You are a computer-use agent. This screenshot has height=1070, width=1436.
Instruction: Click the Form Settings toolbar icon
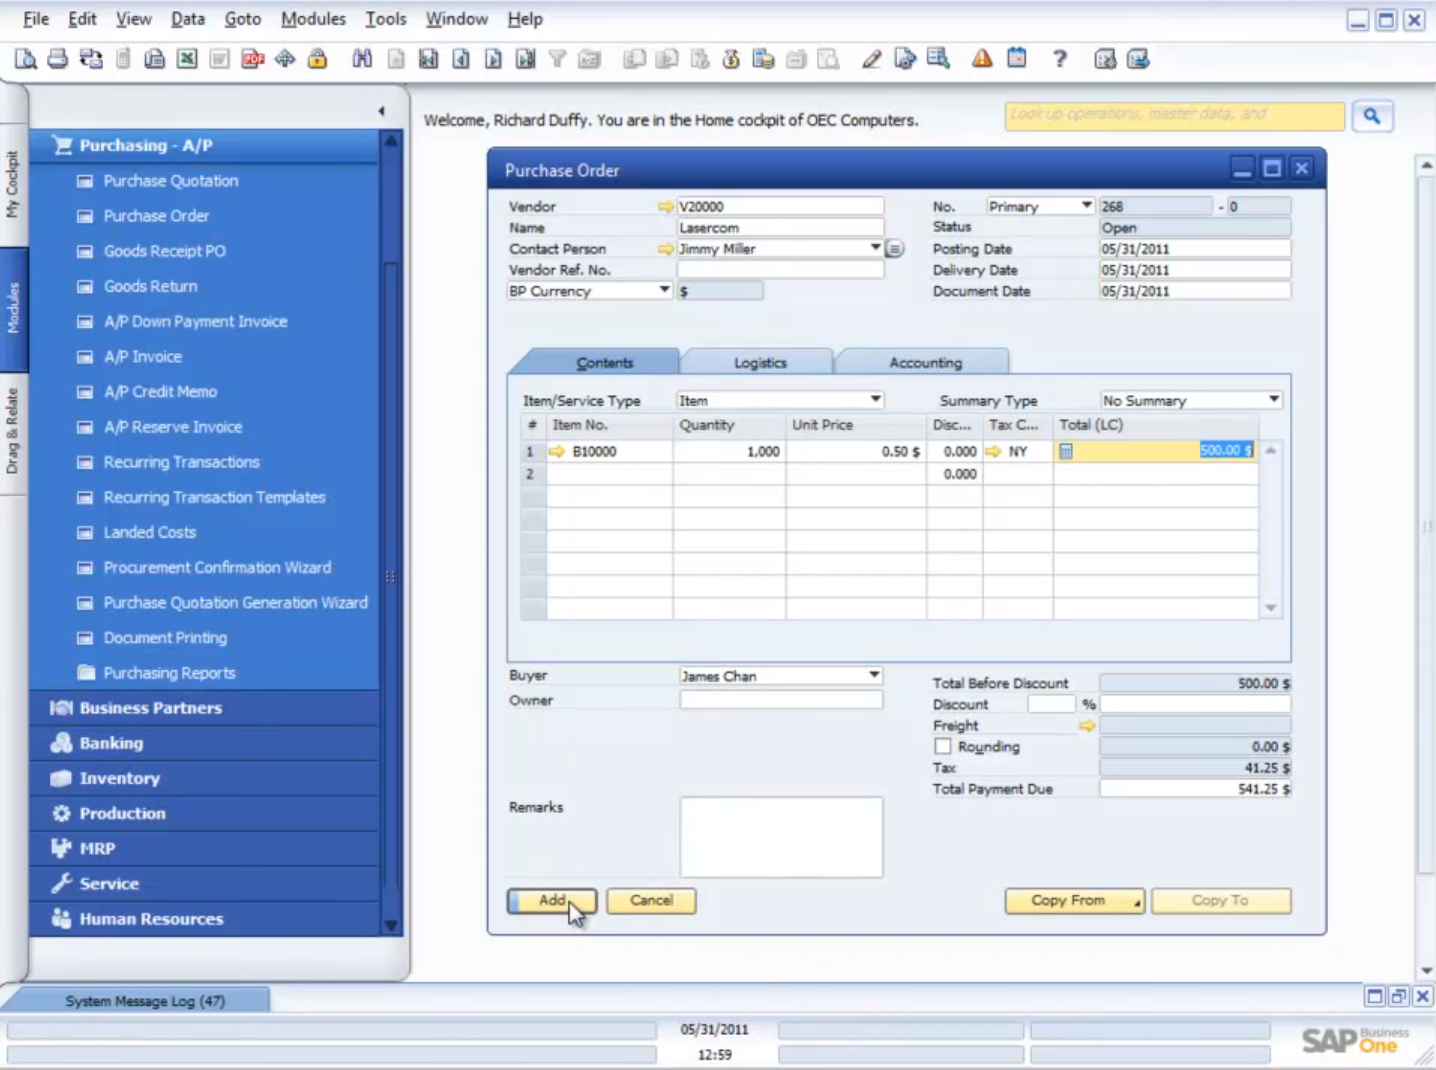pyautogui.click(x=905, y=58)
